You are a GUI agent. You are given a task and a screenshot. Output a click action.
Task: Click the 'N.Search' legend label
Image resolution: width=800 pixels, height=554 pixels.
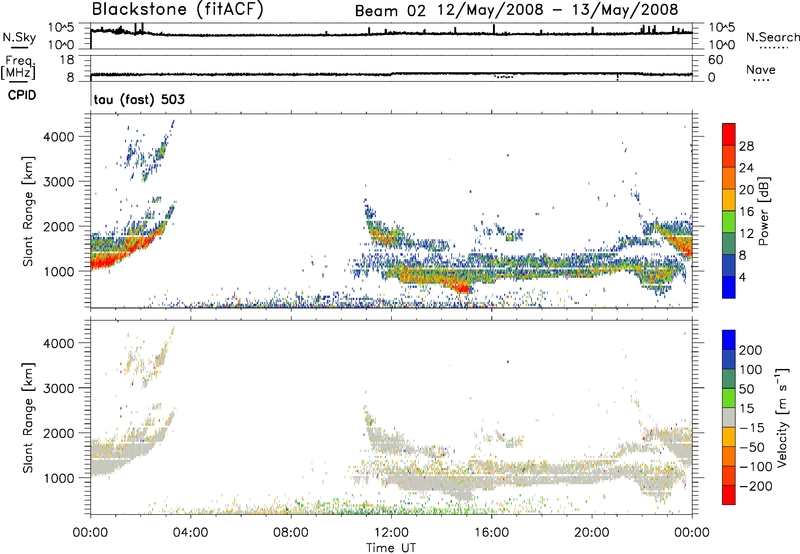(773, 37)
